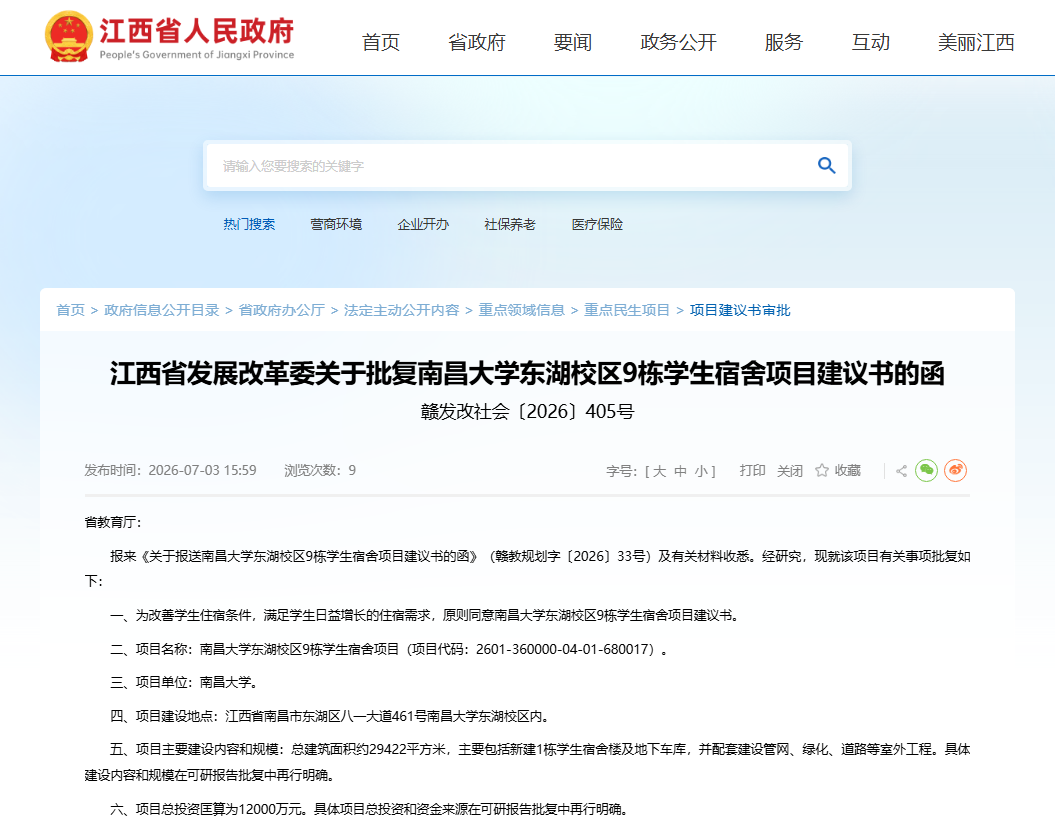Click 关闭 to close the page
This screenshot has width=1055, height=830.
pyautogui.click(x=790, y=470)
